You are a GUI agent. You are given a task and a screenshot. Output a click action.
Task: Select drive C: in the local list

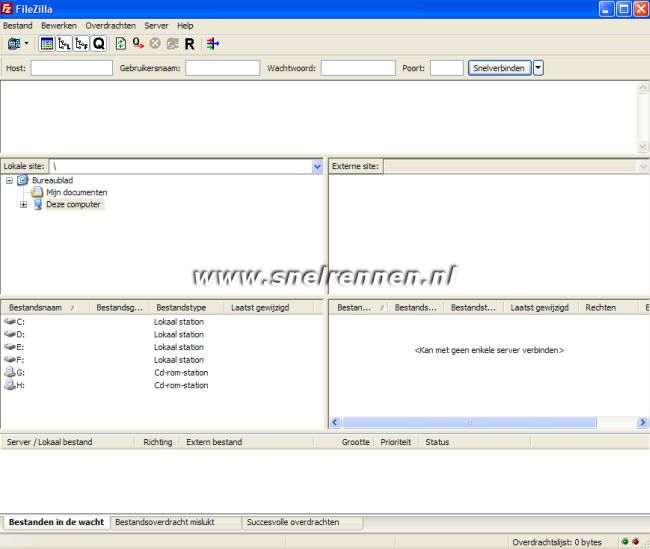tap(15, 322)
